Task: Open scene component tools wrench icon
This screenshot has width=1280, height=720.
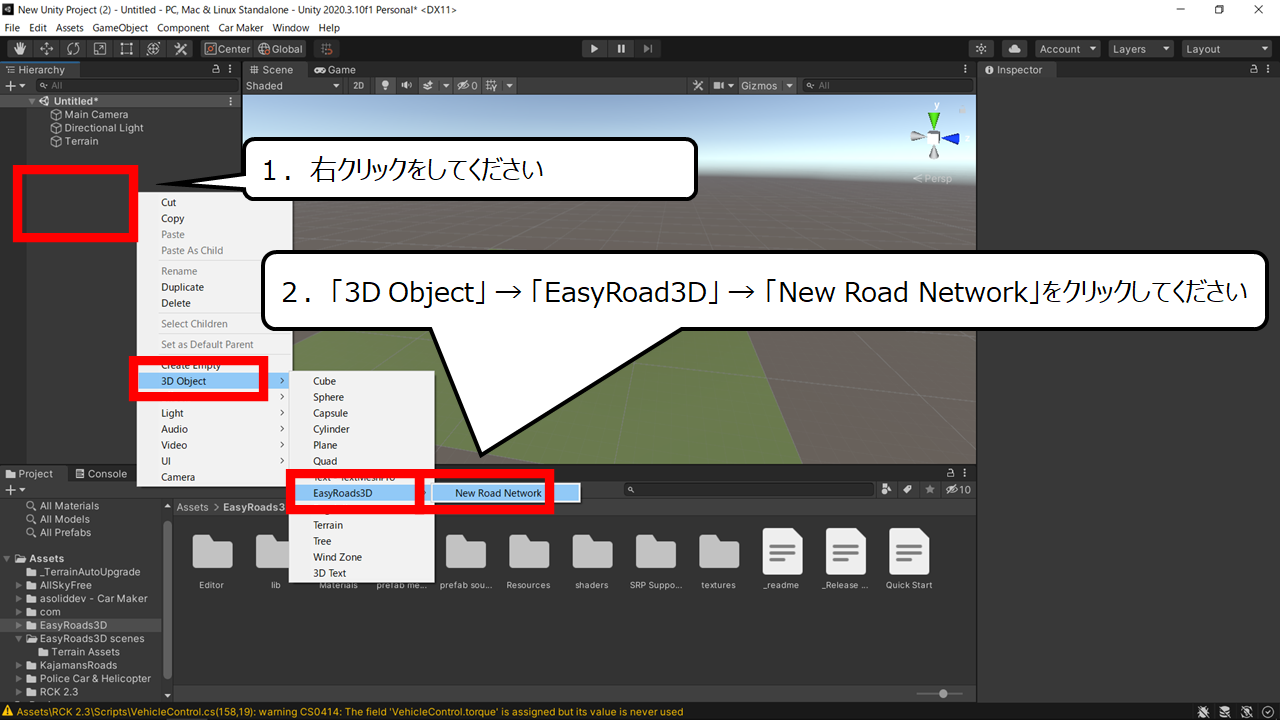Action: (x=699, y=86)
